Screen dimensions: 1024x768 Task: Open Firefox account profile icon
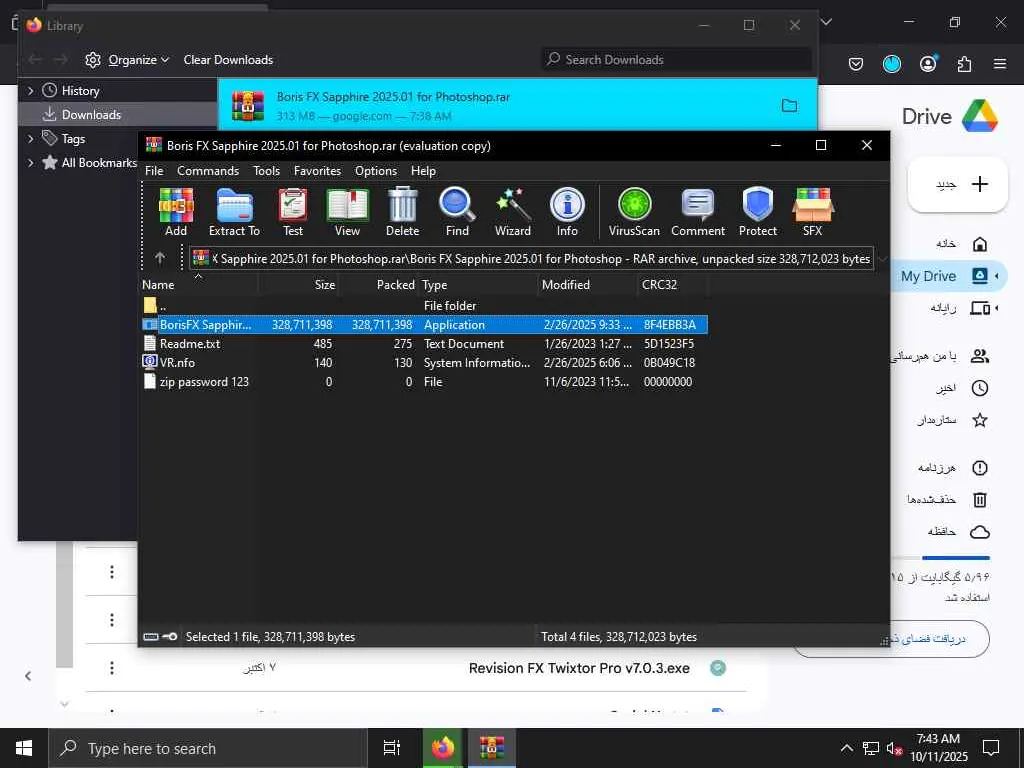[927, 63]
